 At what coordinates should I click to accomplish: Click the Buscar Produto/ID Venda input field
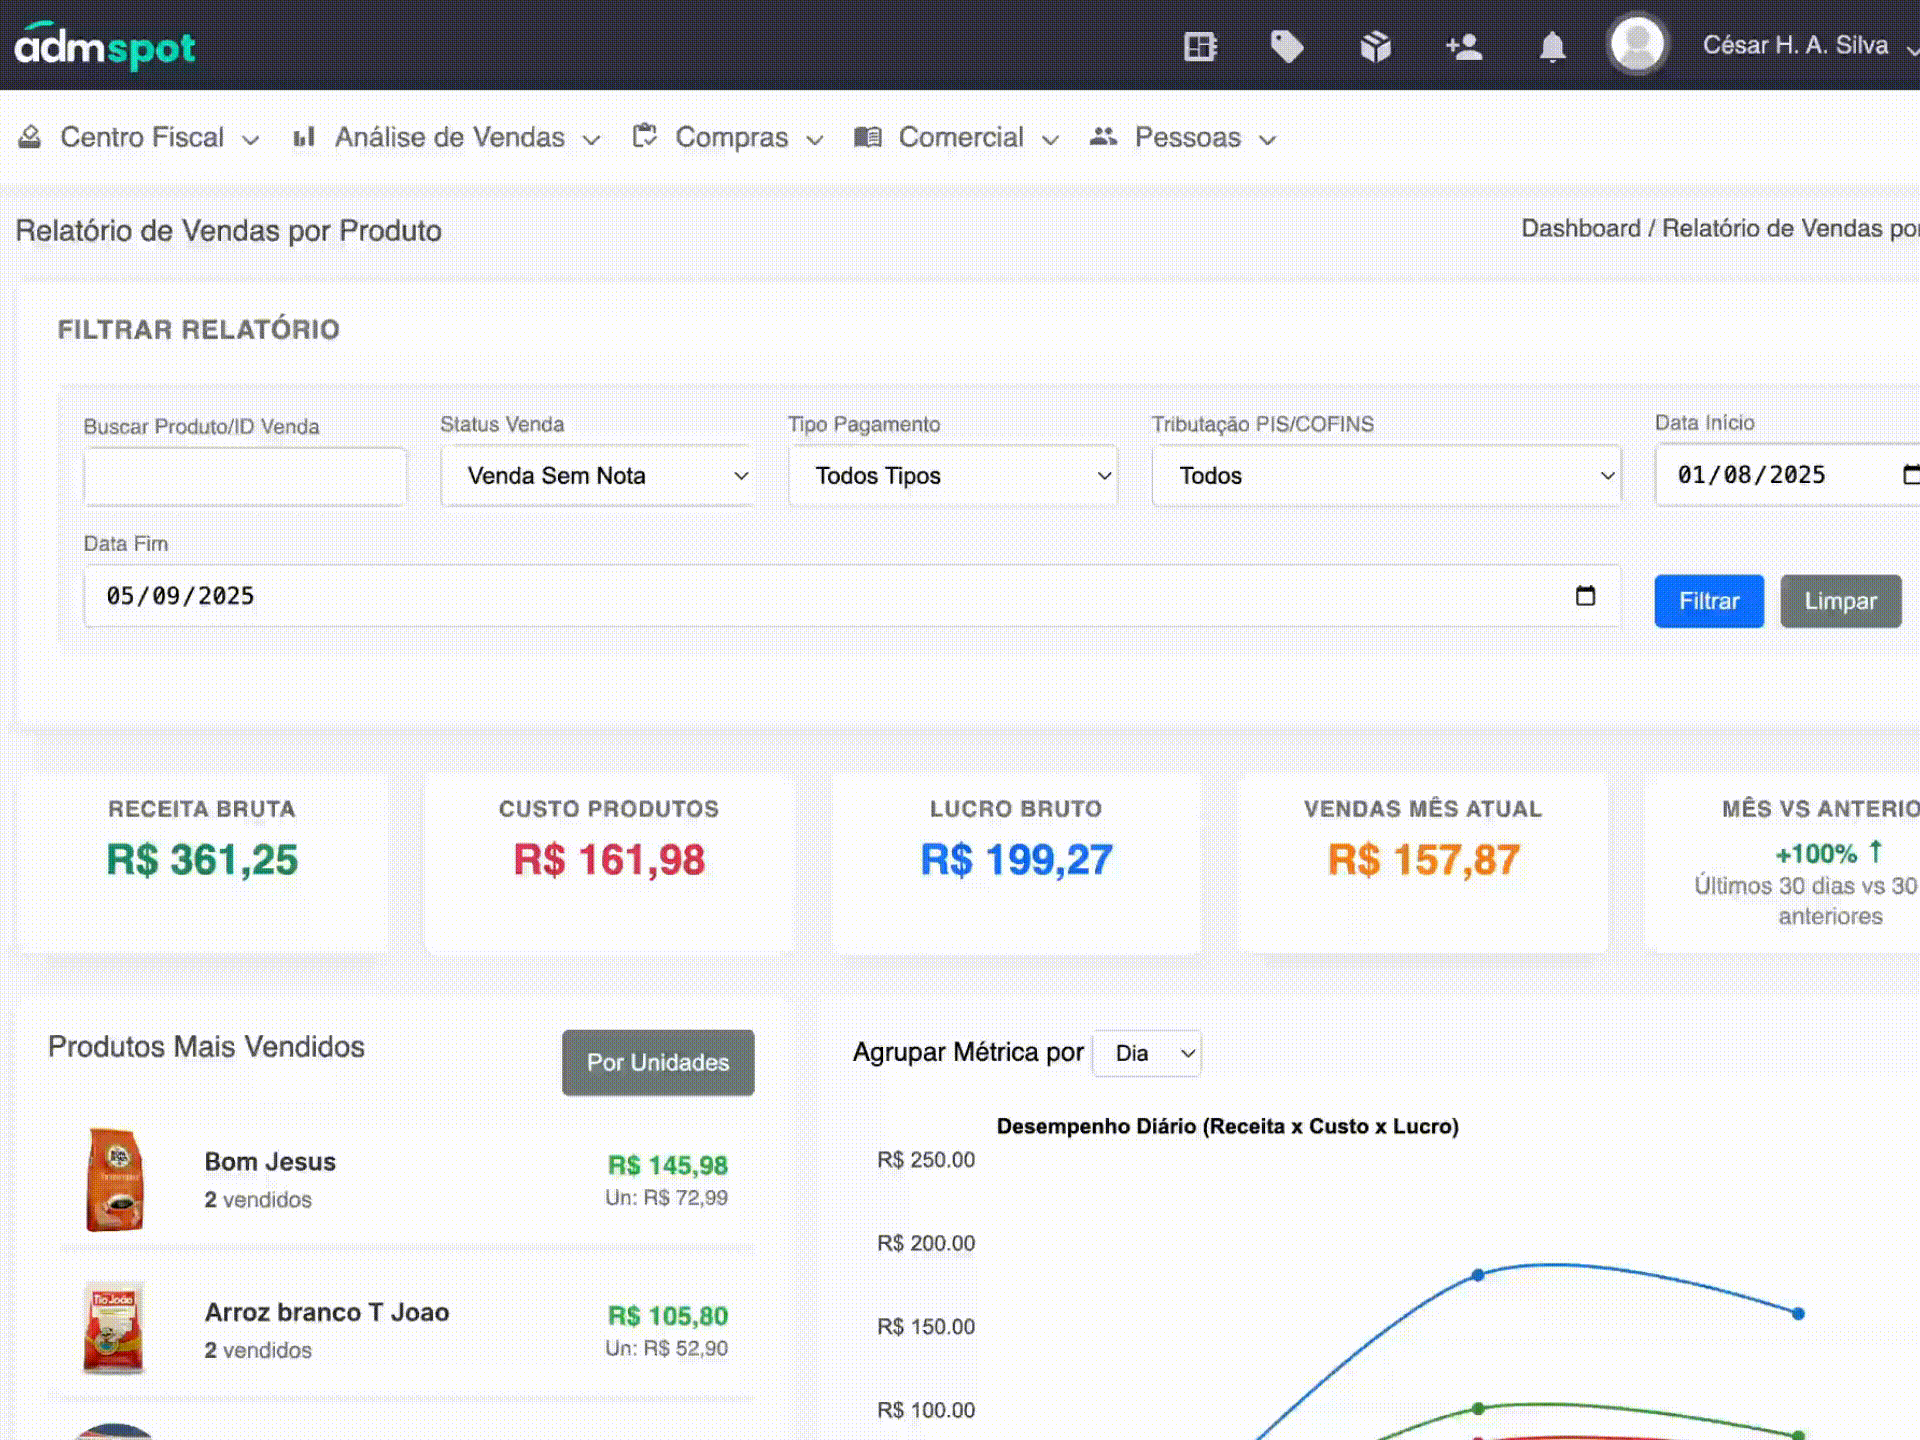pyautogui.click(x=244, y=475)
